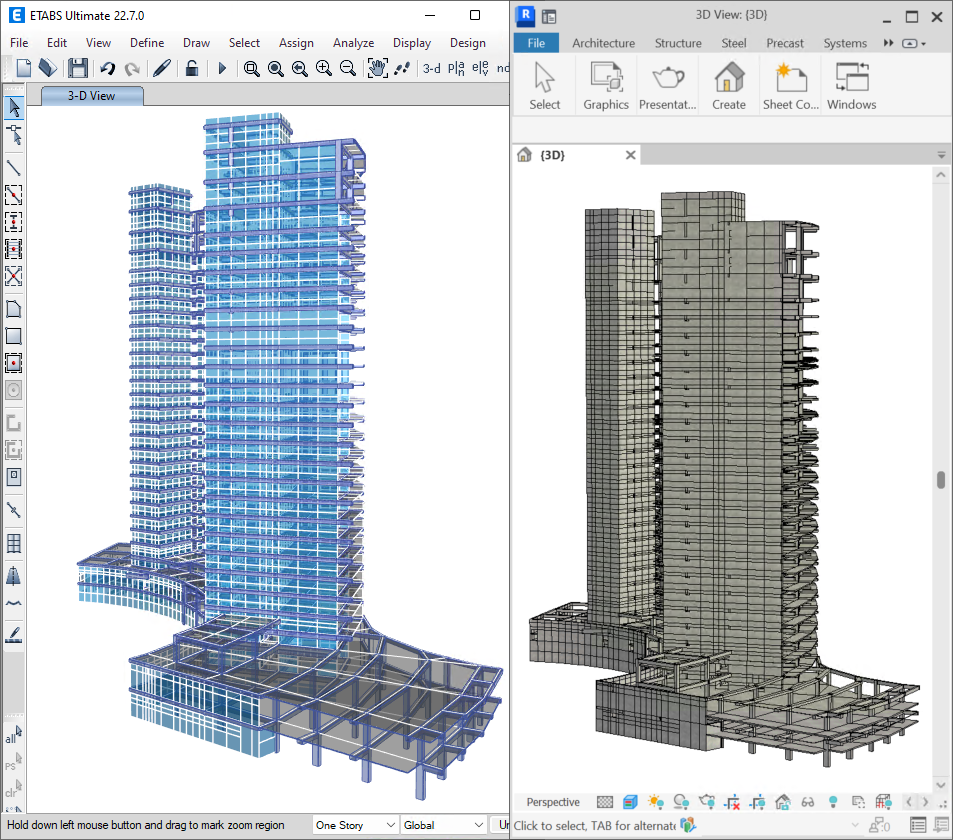The height and width of the screenshot is (840, 953).
Task: Click the Run Analysis arrow in ETABS
Action: (x=221, y=68)
